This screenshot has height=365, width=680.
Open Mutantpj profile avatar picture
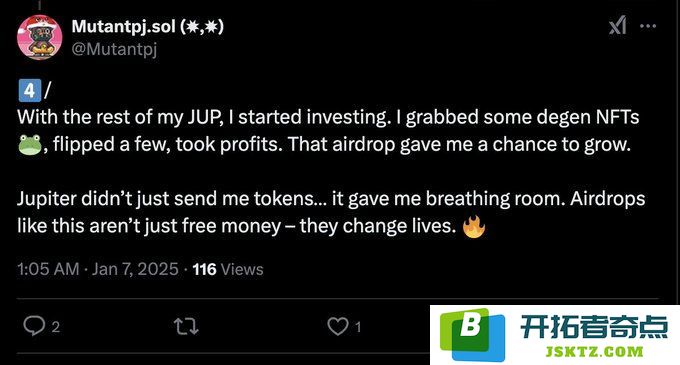pyautogui.click(x=39, y=37)
